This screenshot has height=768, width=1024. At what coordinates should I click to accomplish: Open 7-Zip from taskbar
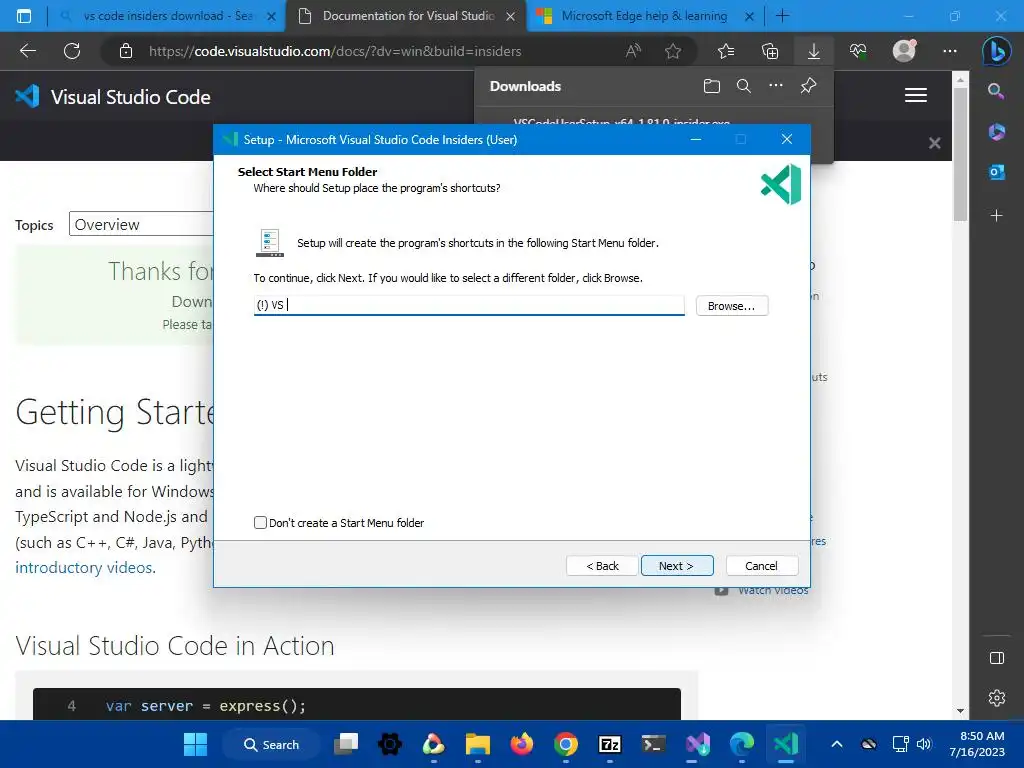point(609,744)
